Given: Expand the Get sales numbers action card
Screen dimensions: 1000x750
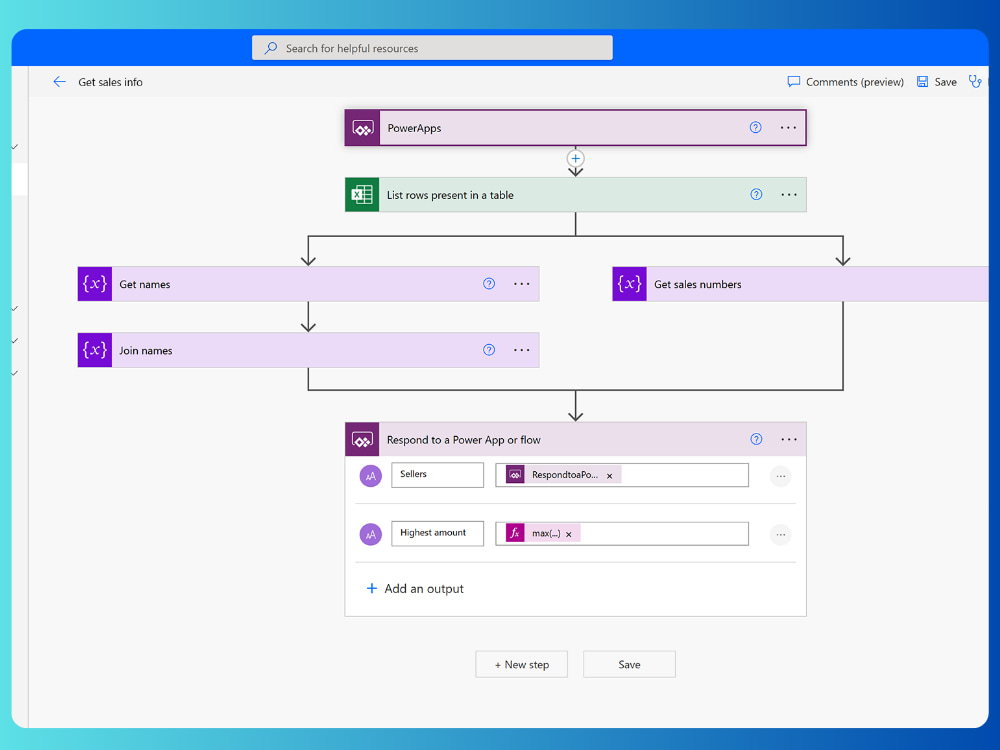Looking at the screenshot, I should pos(800,284).
